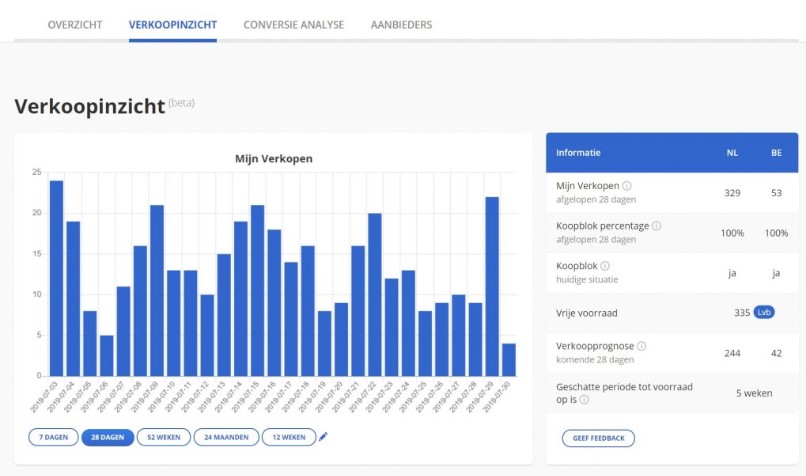806x476 pixels.
Task: Open the CONVERSIE ANALYSE tab
Action: [293, 25]
